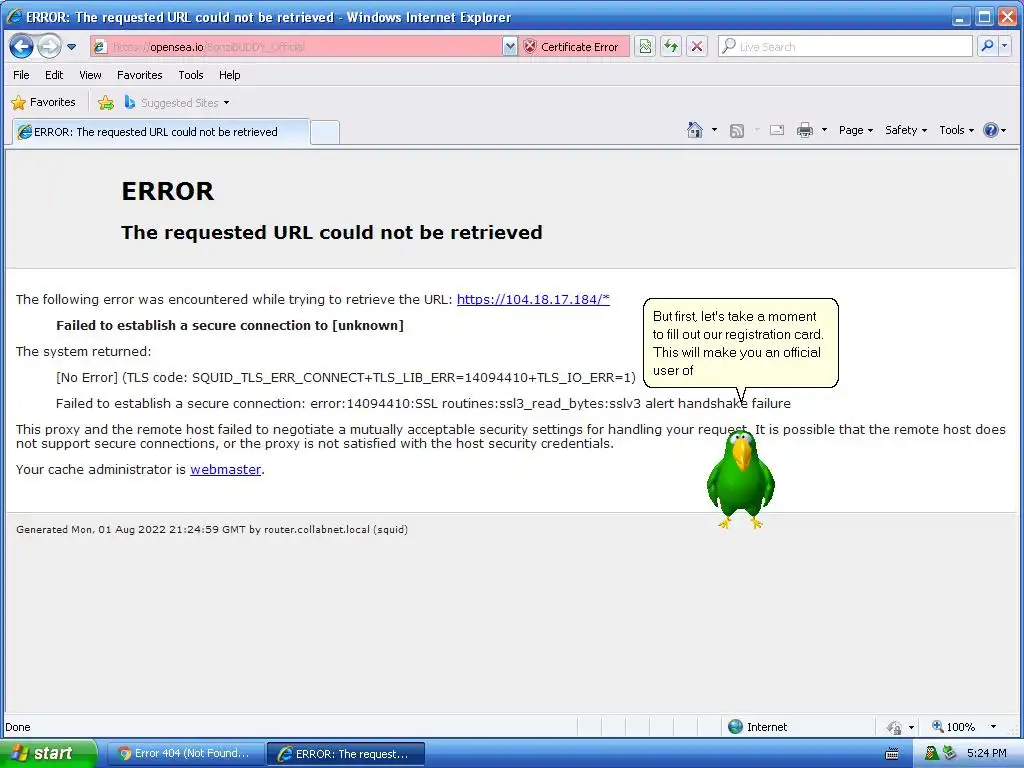Open the Favorites center star button
Viewport: 1024px width, 768px height.
(44, 103)
